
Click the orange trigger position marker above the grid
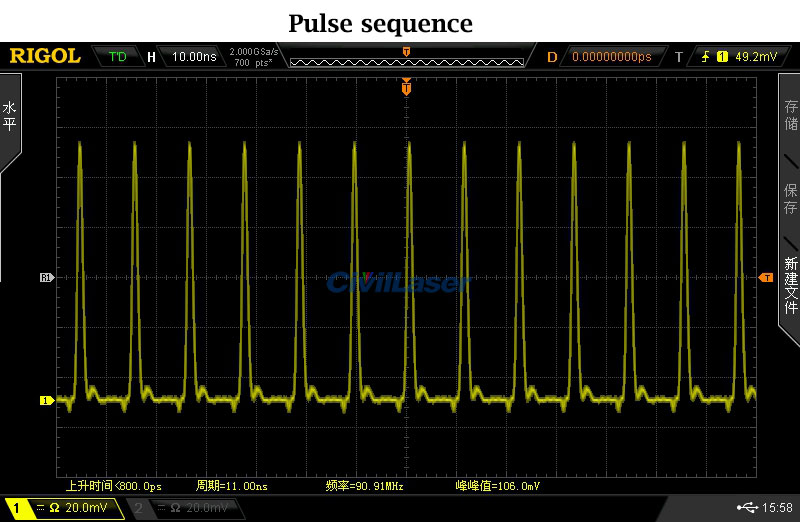click(406, 88)
